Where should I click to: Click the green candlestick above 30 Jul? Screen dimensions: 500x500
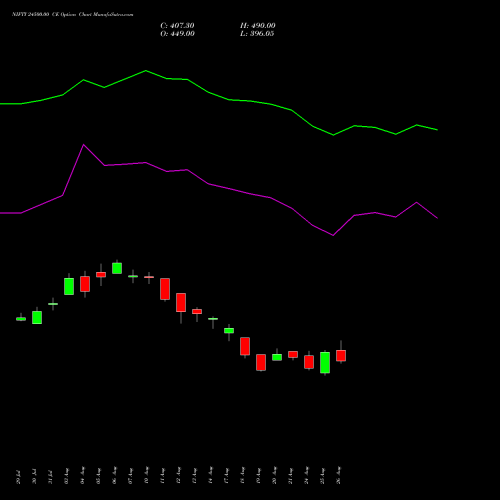coord(37,317)
